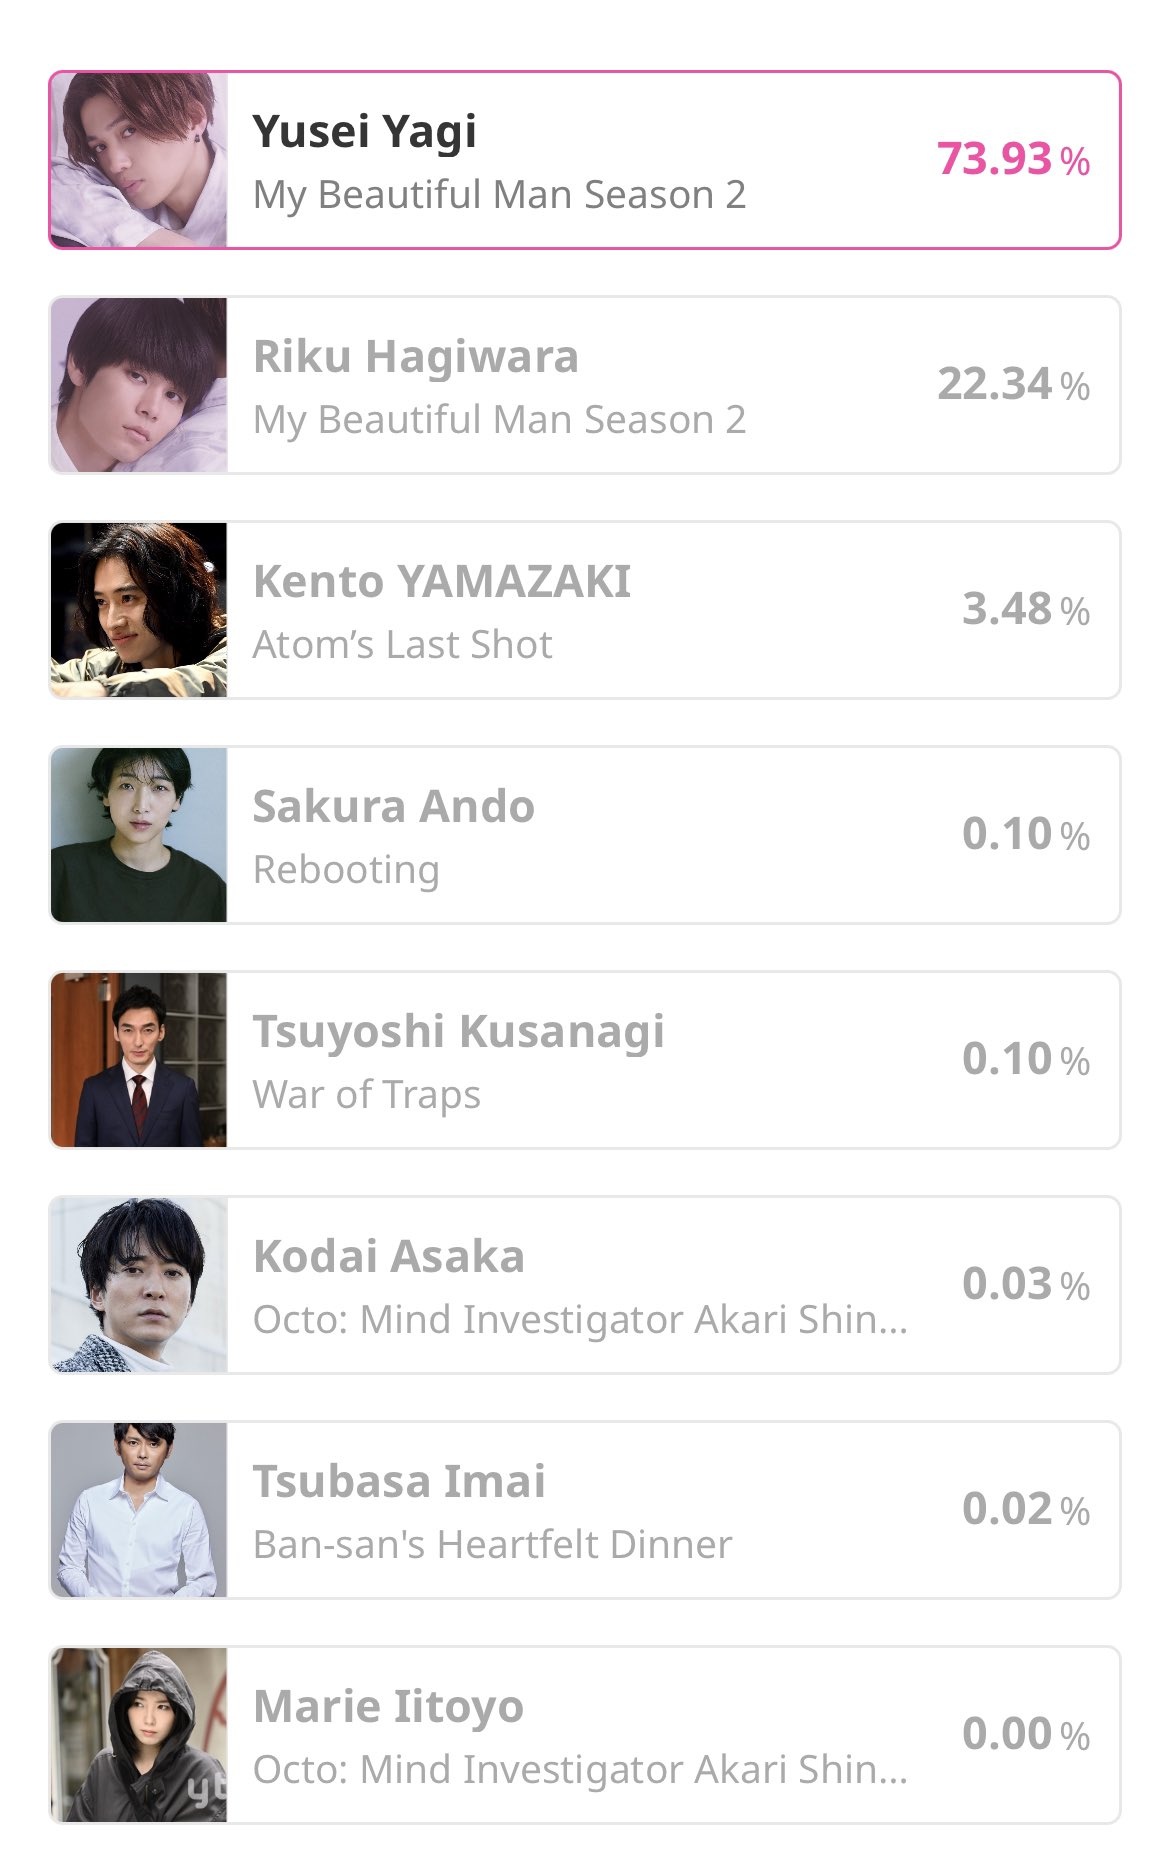The image size is (1170, 1853).
Task: Click Kodai Asaka's headshot thumbnail
Action: (139, 1285)
